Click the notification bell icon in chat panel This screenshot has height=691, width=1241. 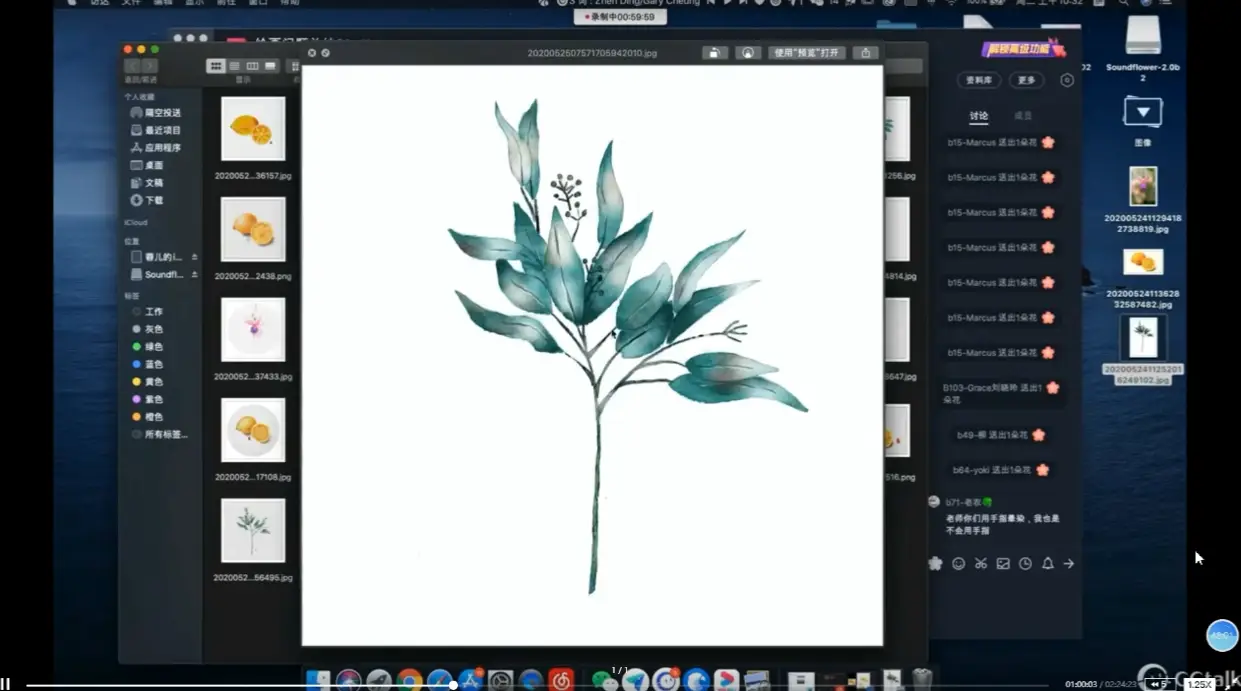1046,563
